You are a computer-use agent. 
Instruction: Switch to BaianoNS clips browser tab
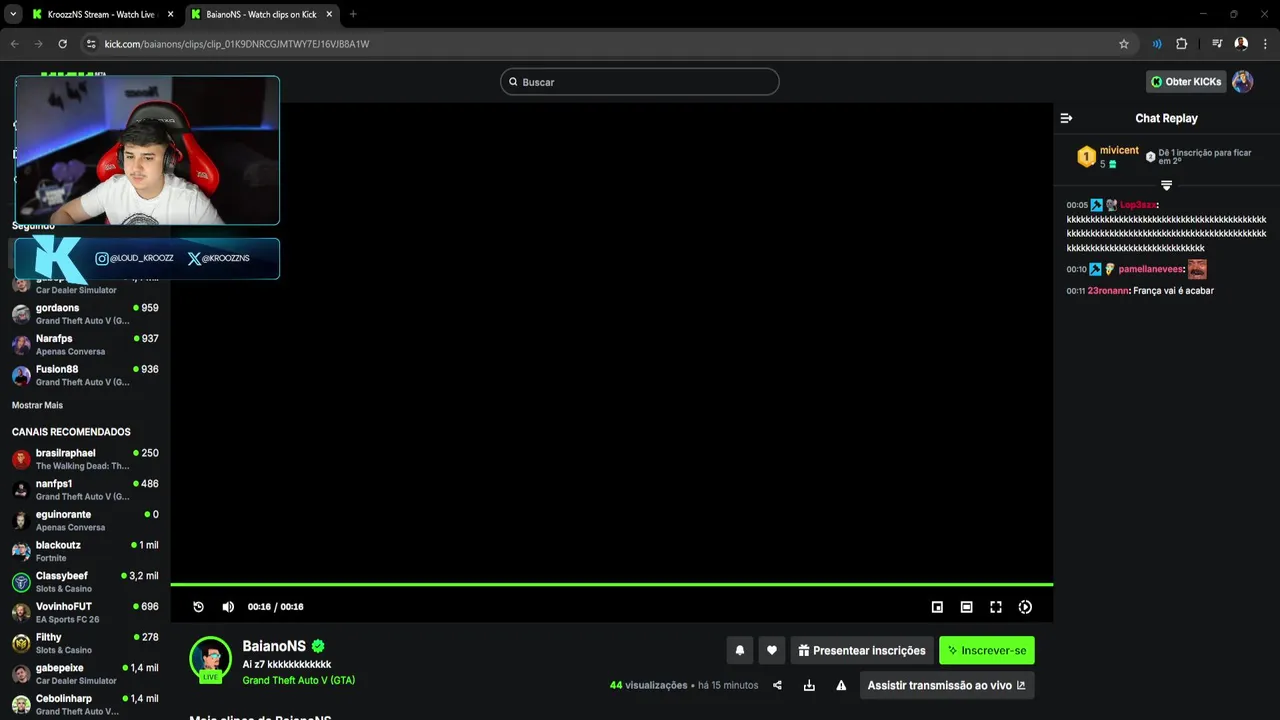point(262,14)
